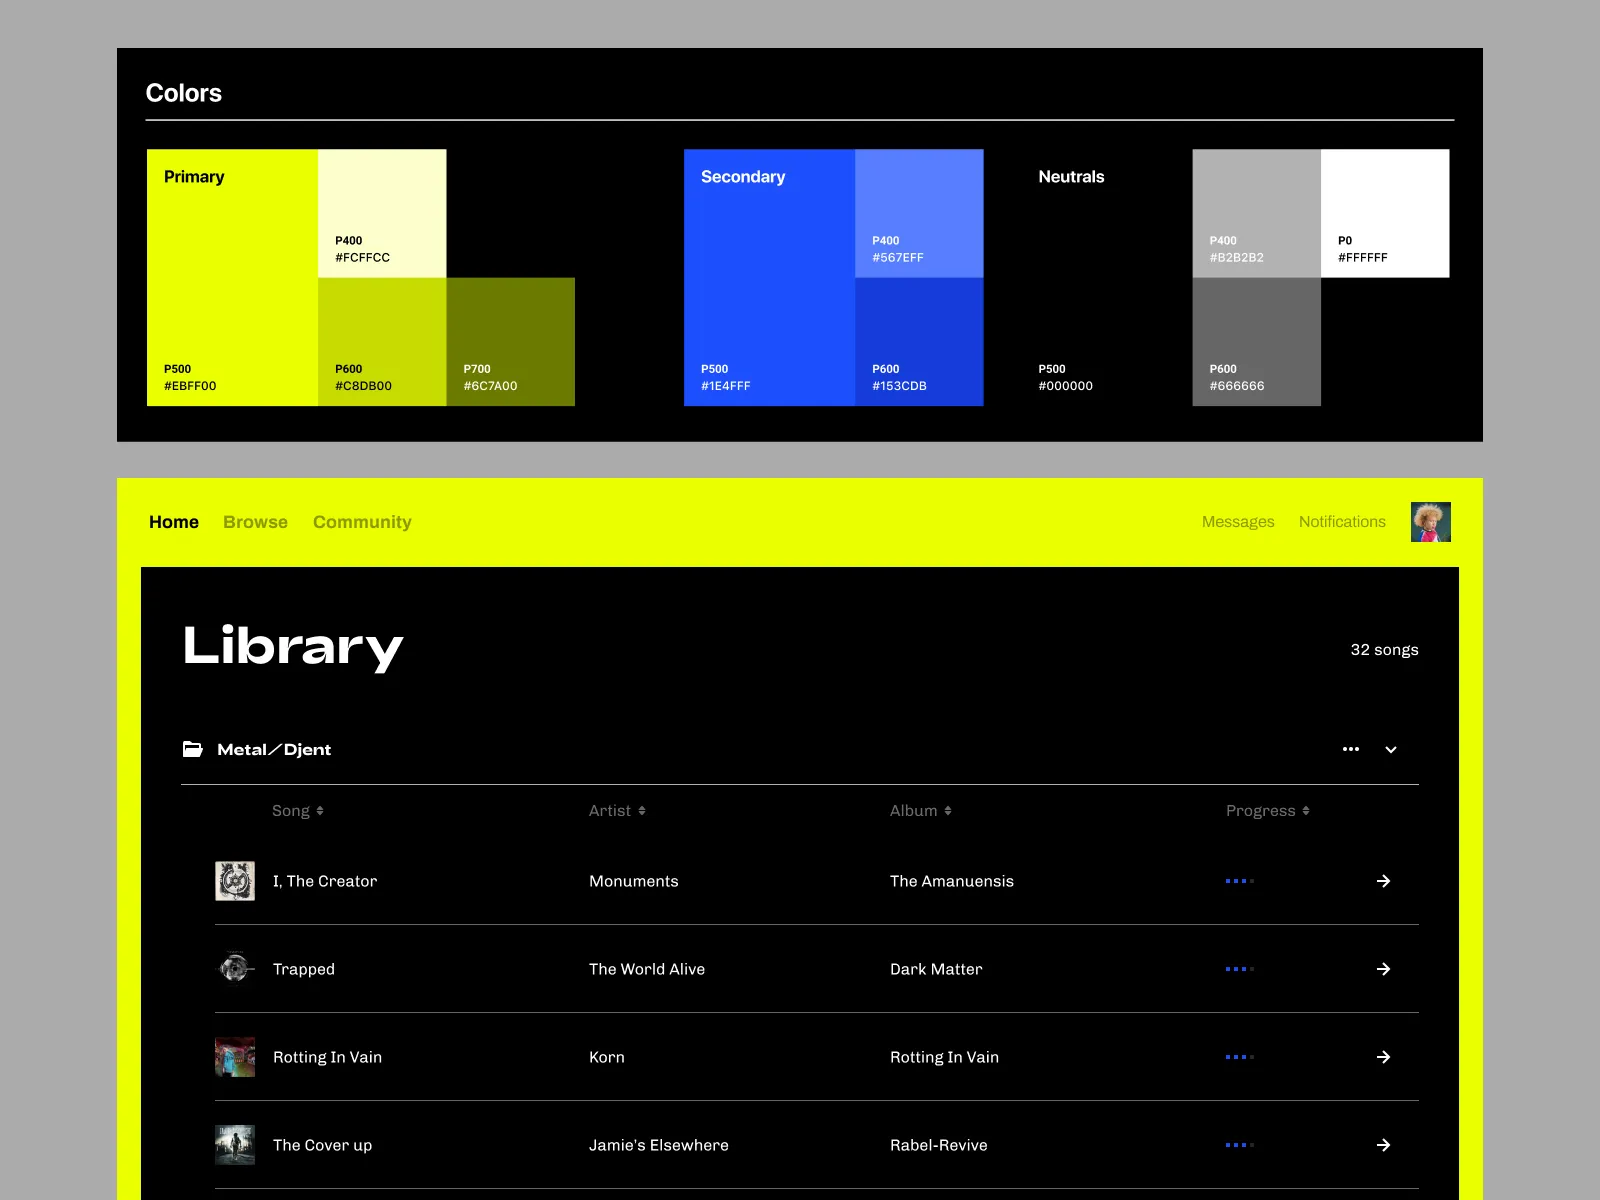Click the arrow on the Korn row
The image size is (1600, 1200).
point(1384,1057)
